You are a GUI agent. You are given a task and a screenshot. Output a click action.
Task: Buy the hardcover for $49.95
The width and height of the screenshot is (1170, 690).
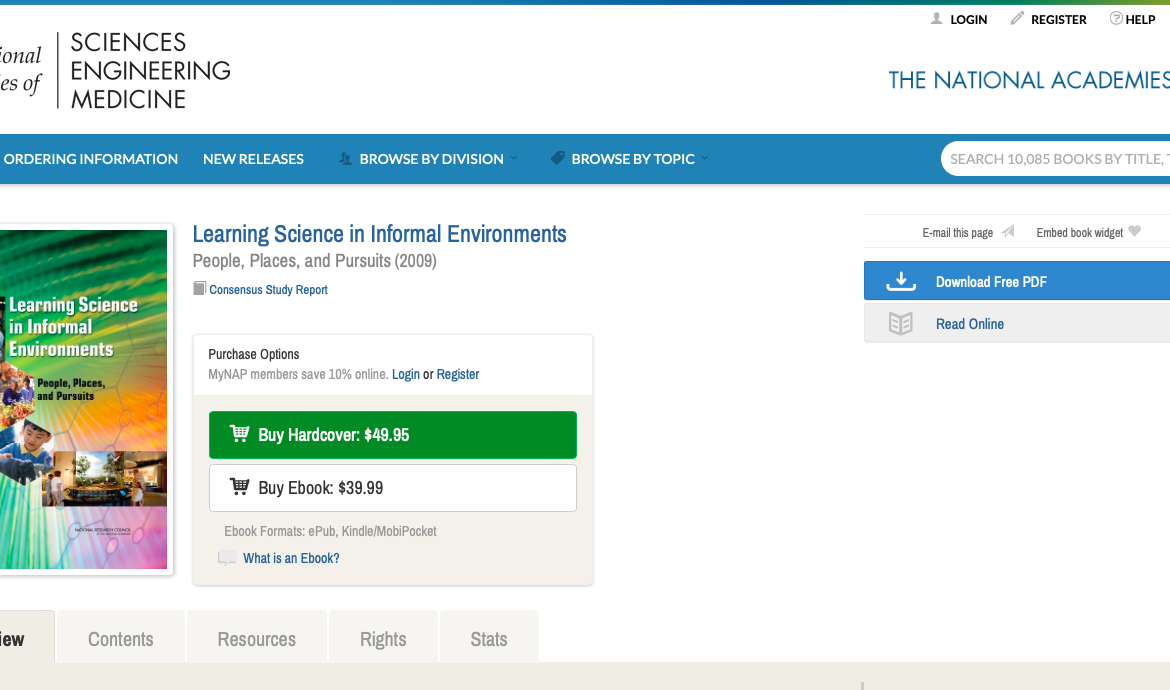(392, 435)
